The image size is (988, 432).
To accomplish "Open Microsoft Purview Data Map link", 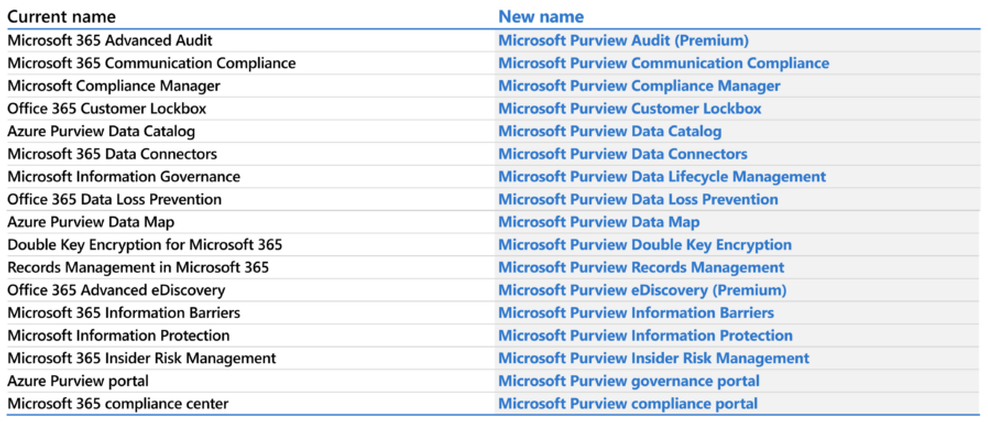I will 599,222.
